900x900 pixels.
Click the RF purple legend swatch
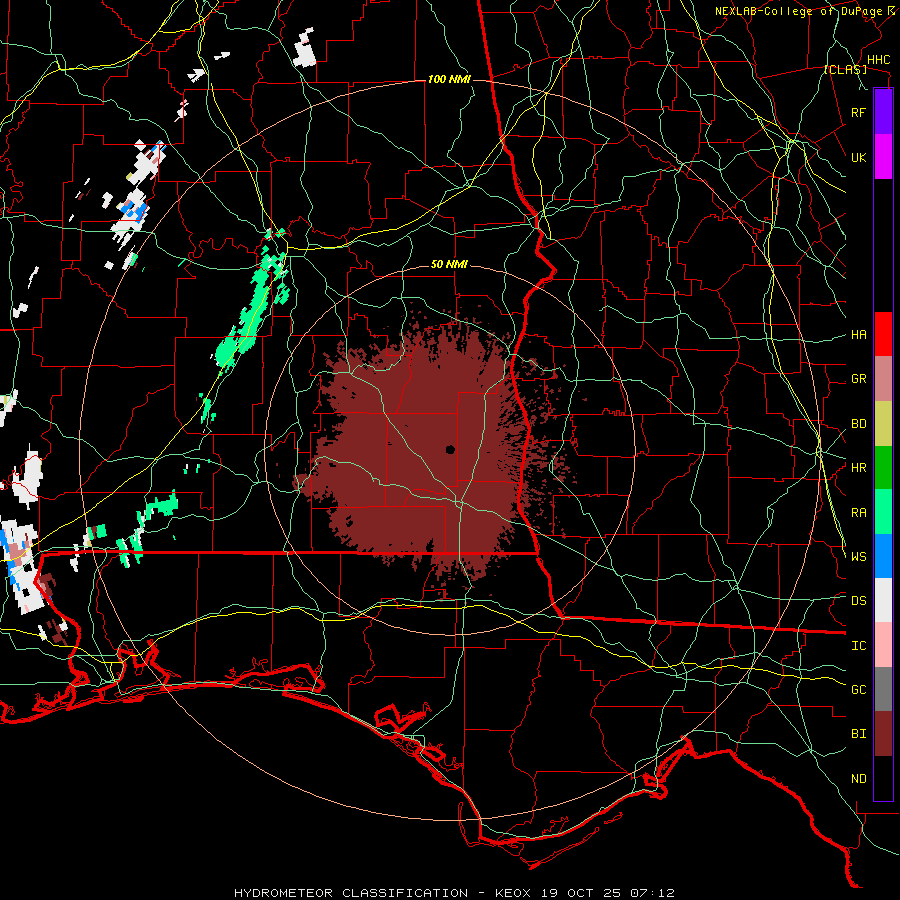click(883, 112)
